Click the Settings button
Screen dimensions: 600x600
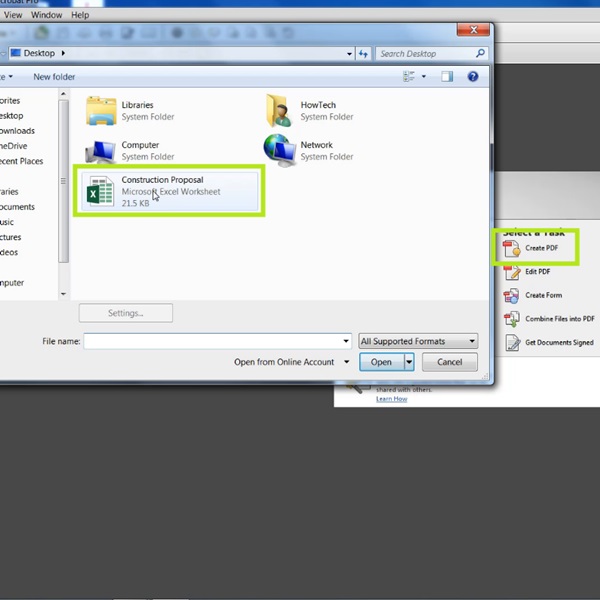pos(126,313)
